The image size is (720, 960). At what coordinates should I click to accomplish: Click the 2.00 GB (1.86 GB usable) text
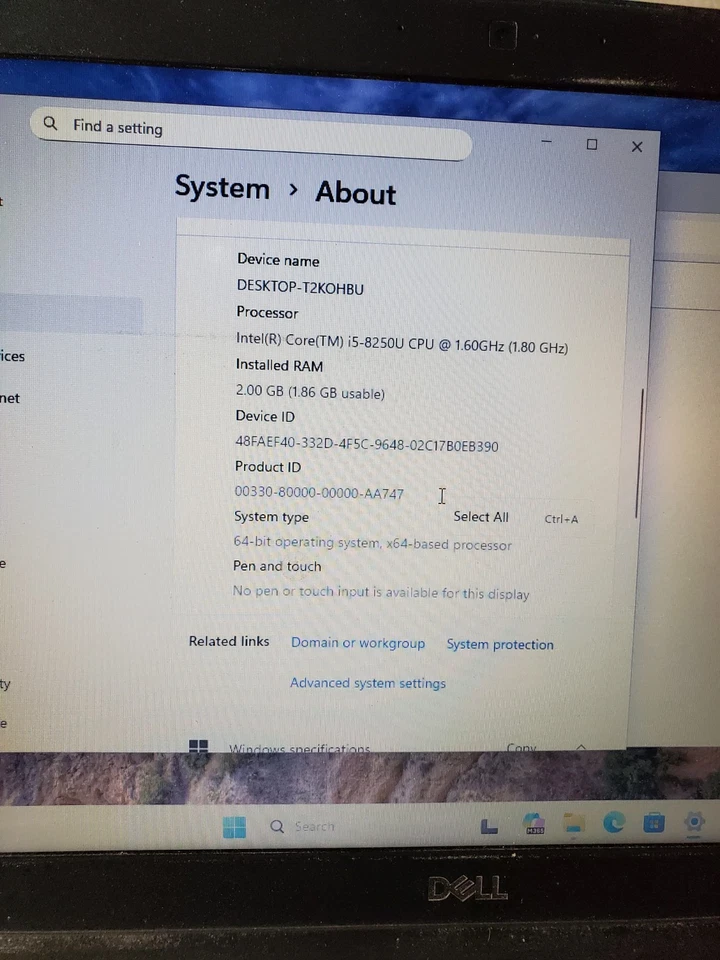coord(310,392)
